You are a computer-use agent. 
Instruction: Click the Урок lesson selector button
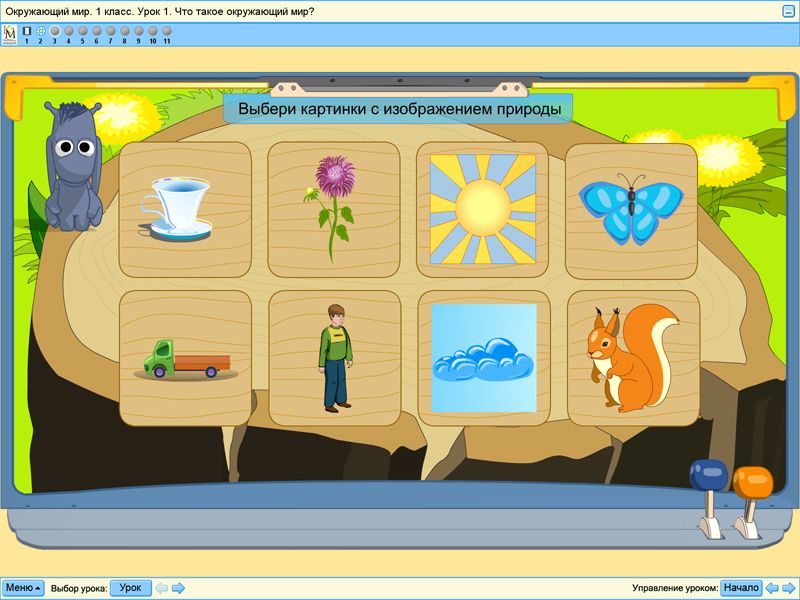coord(131,588)
